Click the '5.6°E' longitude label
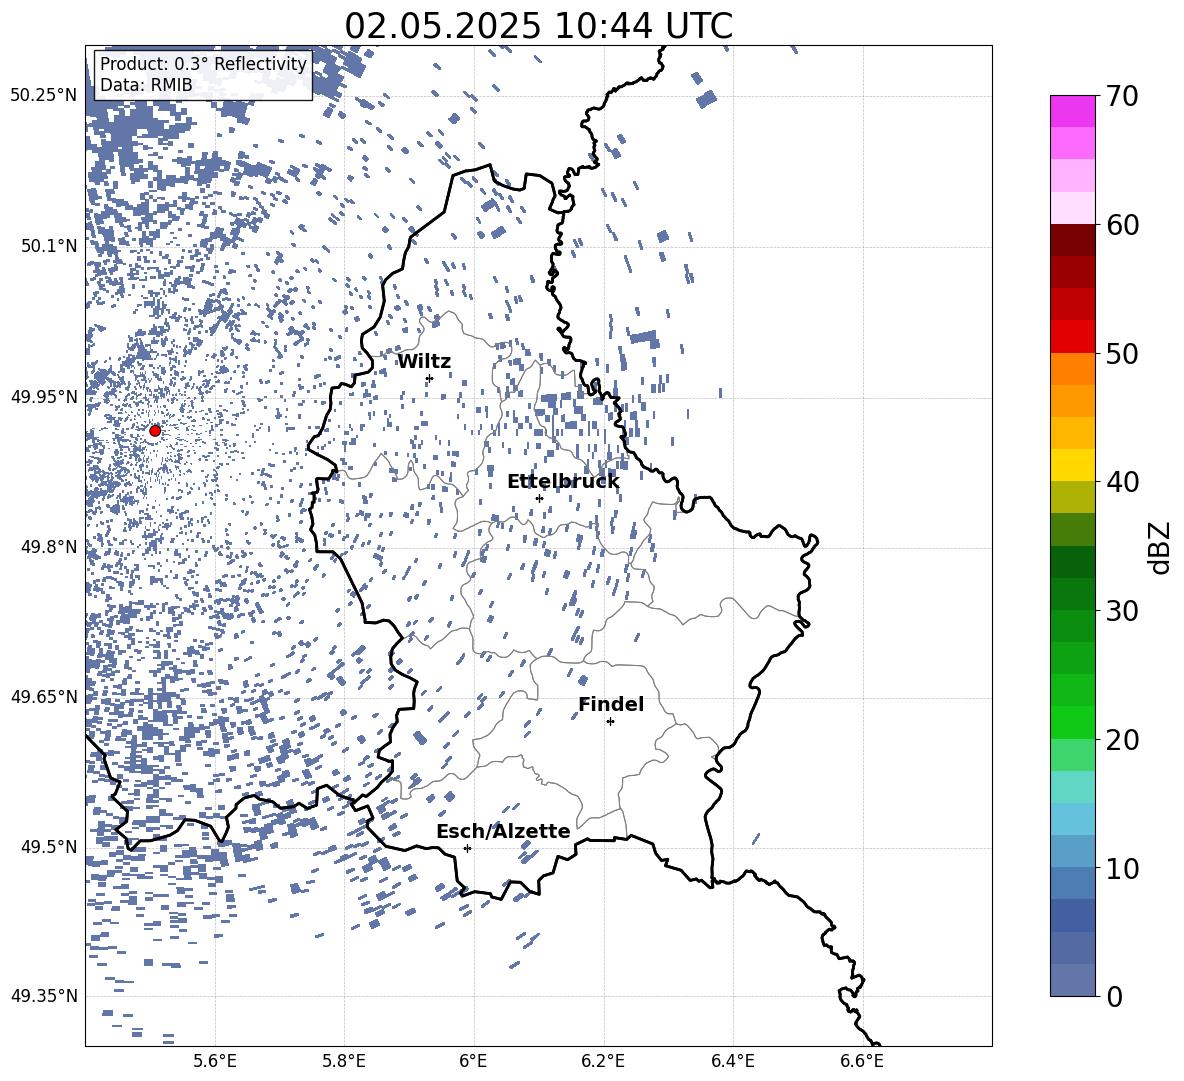This screenshot has width=1184, height=1081. pos(215,1061)
